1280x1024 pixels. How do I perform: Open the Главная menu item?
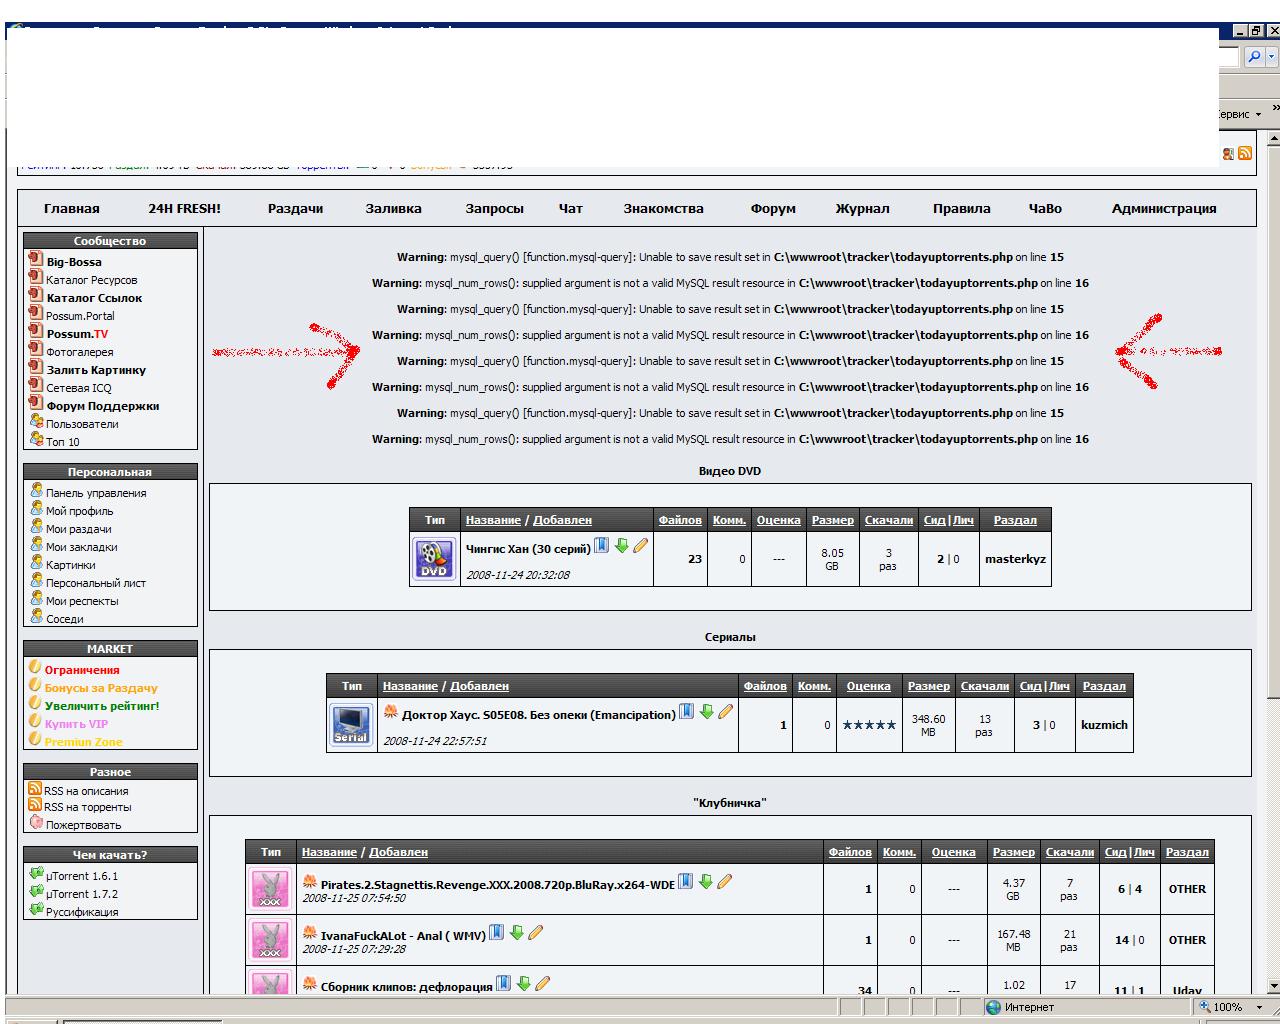point(72,208)
